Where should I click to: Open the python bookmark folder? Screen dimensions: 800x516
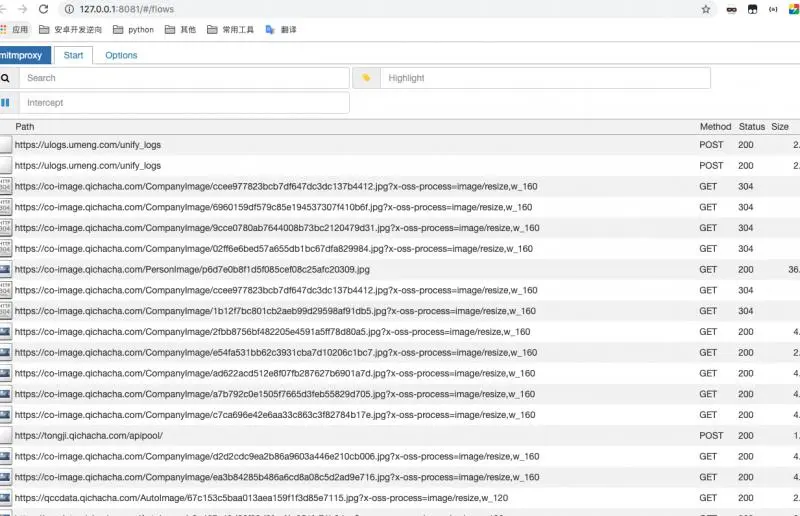133,30
